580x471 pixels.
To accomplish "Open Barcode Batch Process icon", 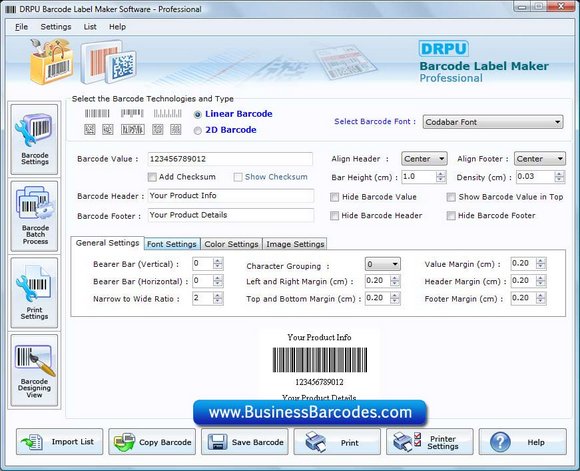I will pyautogui.click(x=34, y=216).
